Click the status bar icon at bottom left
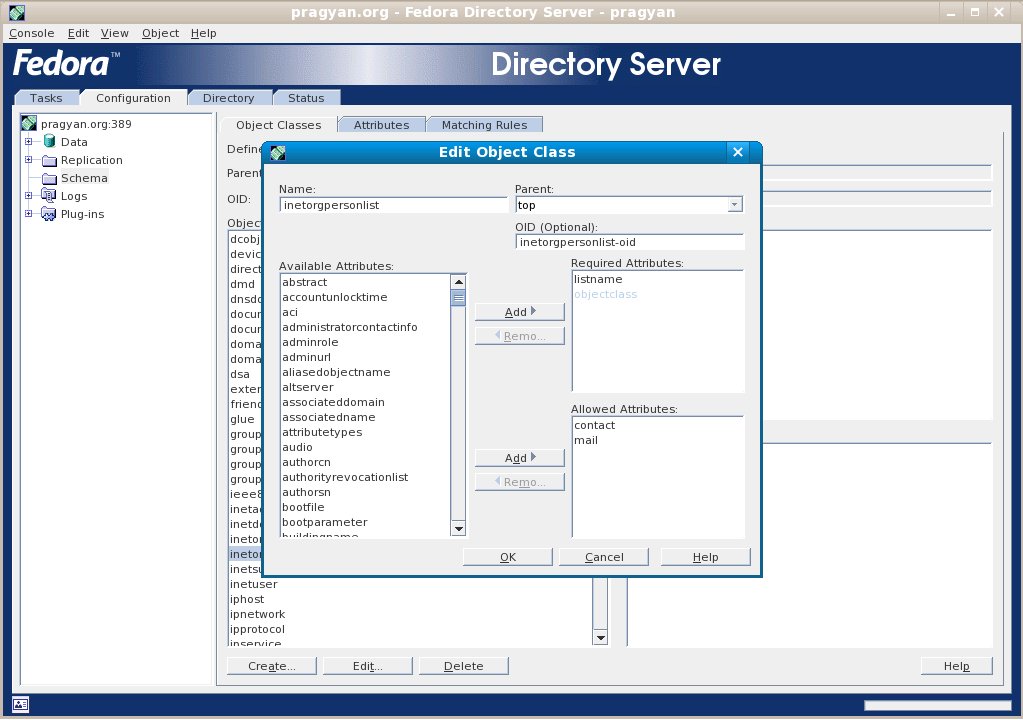This screenshot has height=720, width=1023. 20,704
